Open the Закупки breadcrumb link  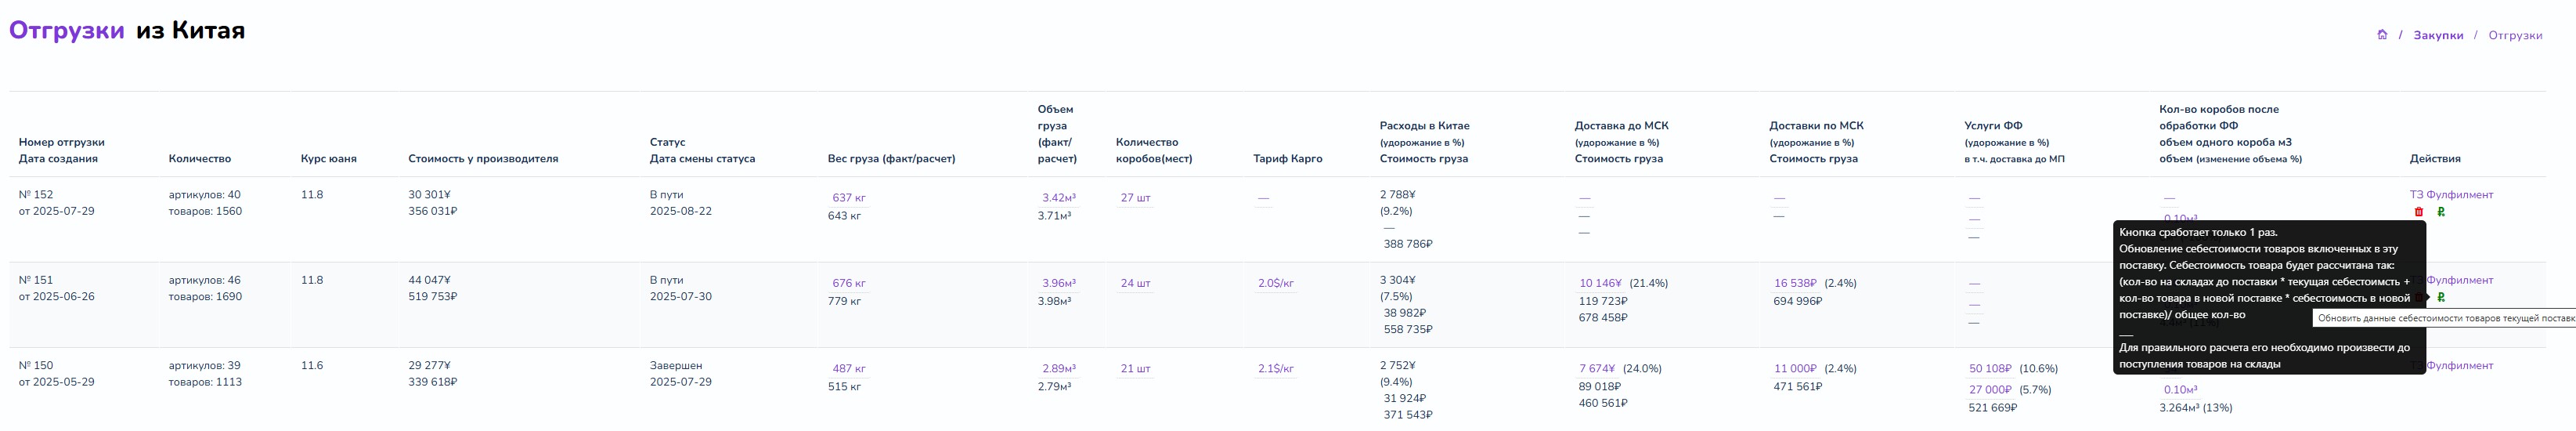[x=2438, y=35]
